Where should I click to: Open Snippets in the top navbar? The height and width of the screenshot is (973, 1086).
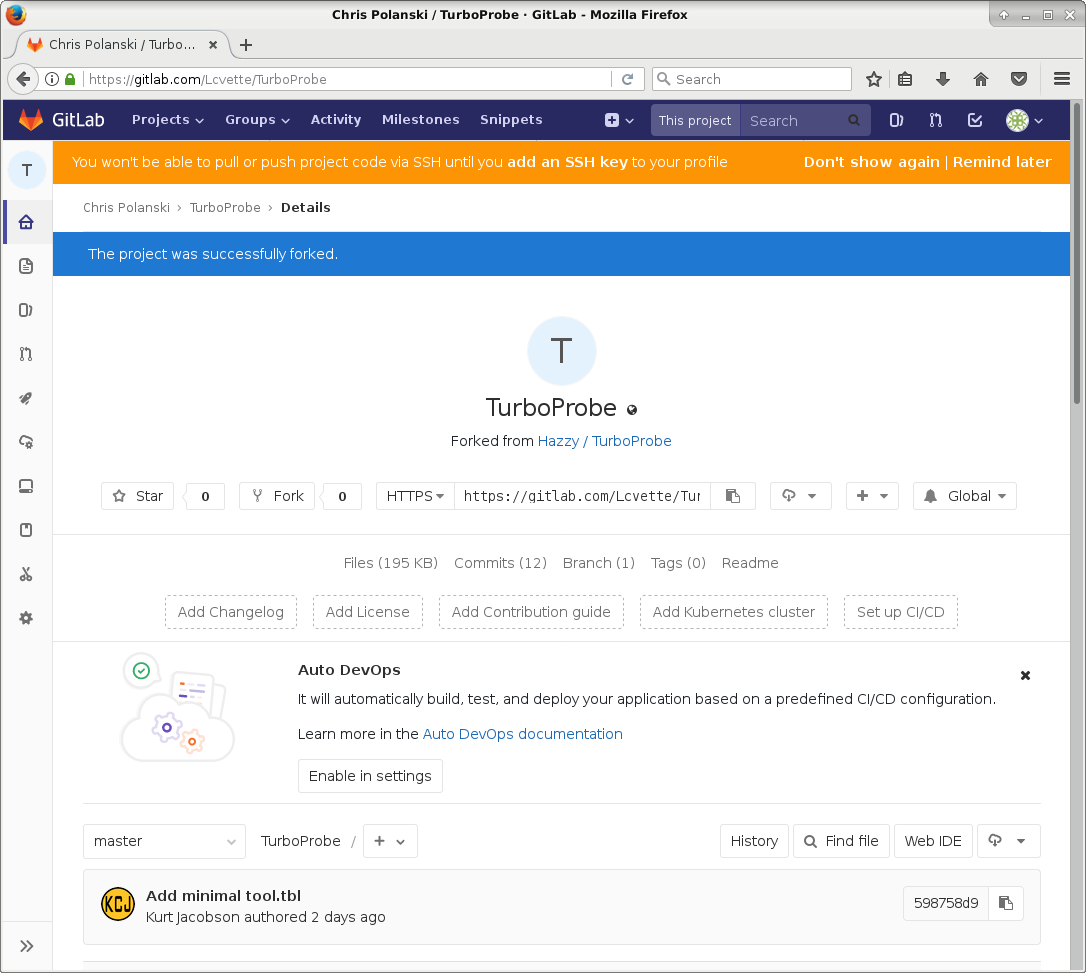click(x=511, y=120)
